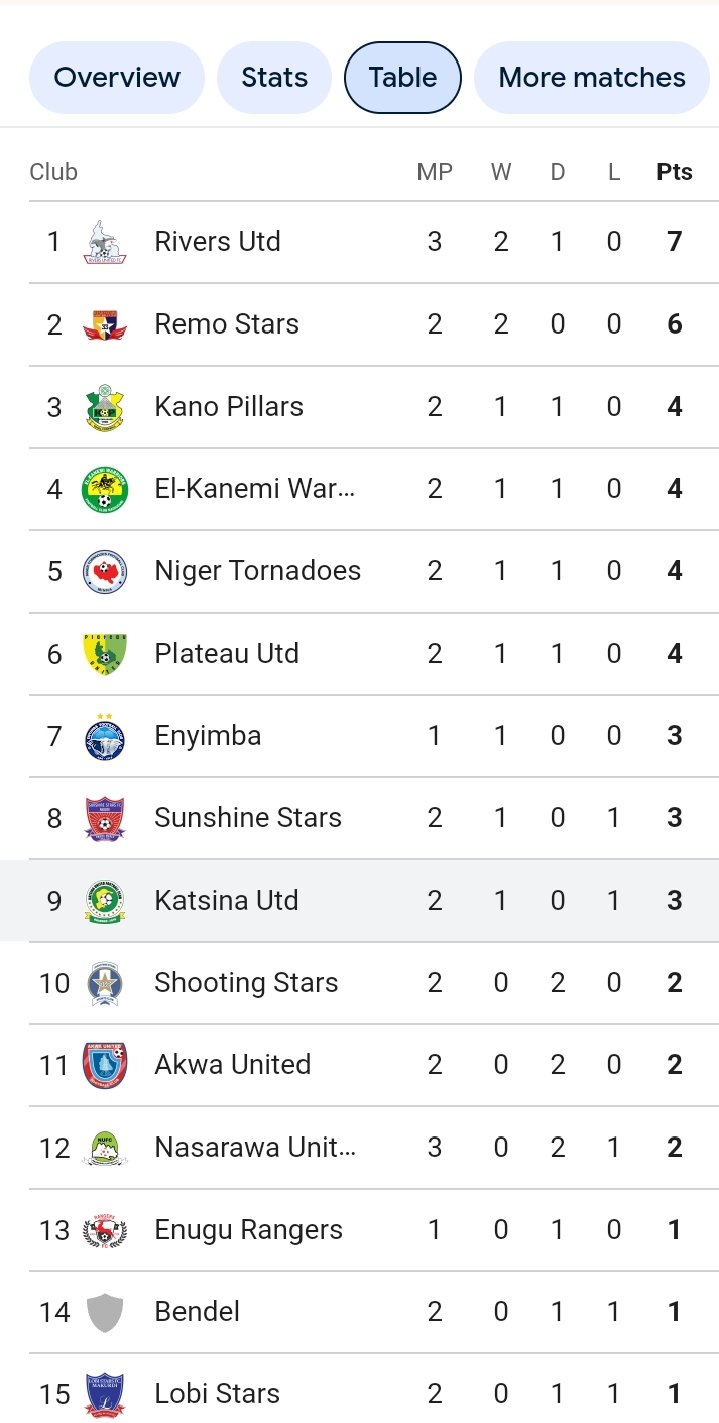Click the Sunshine Stars club logo
Viewport: 719px width, 1423px height.
tap(105, 818)
